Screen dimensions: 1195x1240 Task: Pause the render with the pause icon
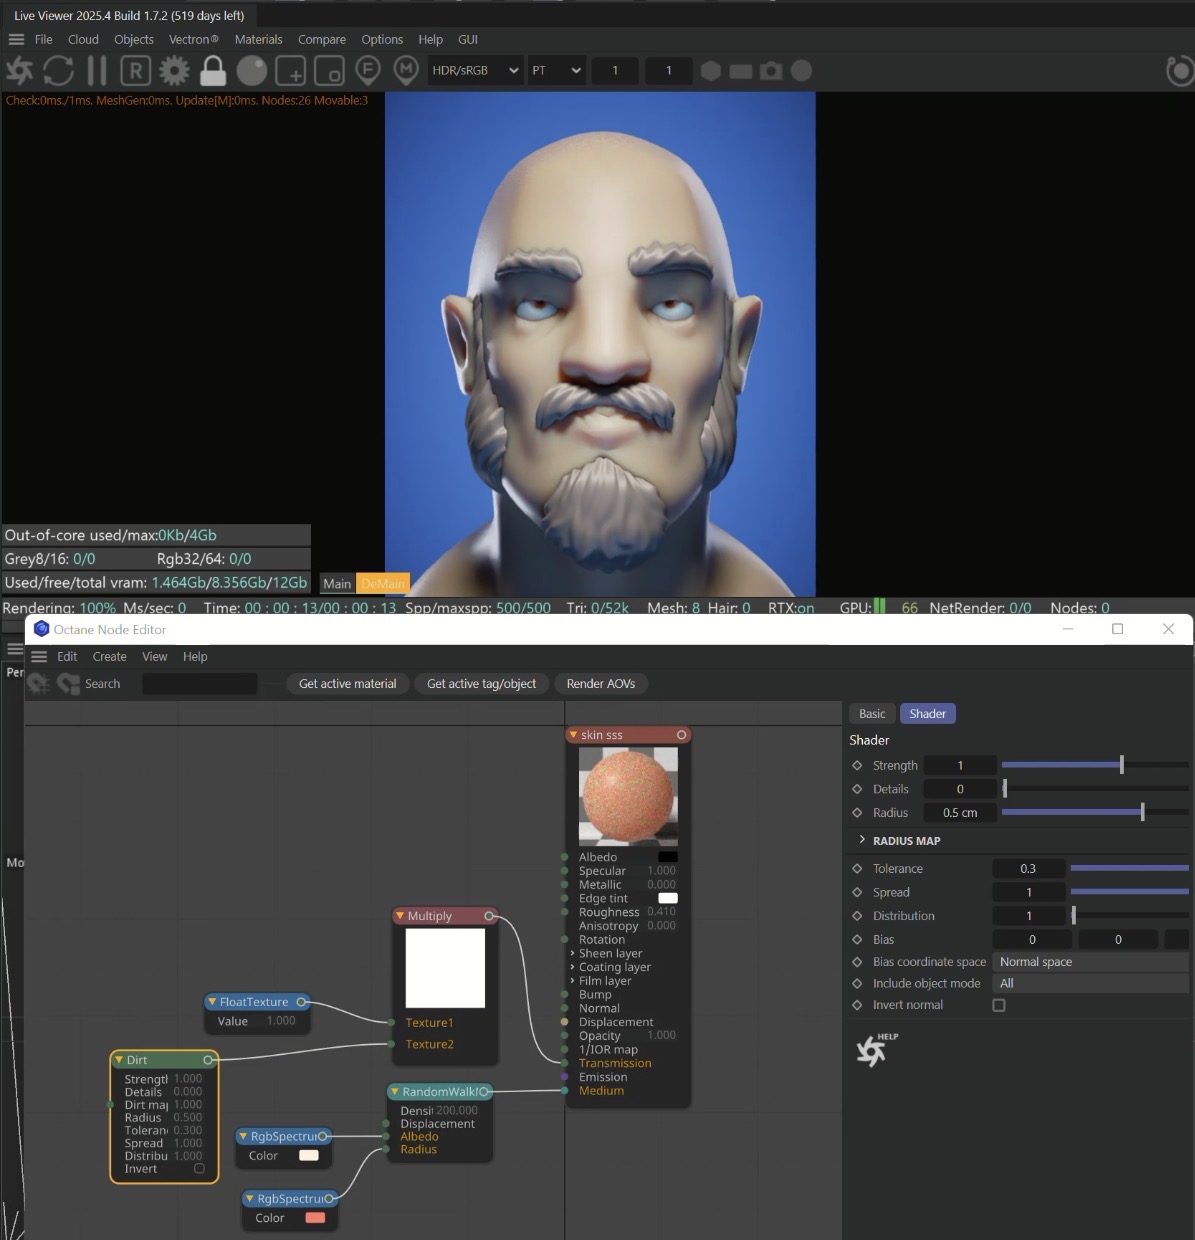[97, 71]
